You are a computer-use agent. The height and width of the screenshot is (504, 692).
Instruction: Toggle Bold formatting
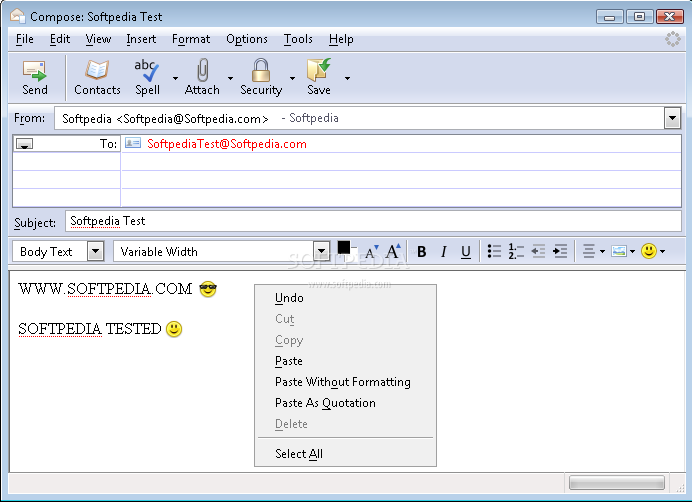(x=422, y=252)
